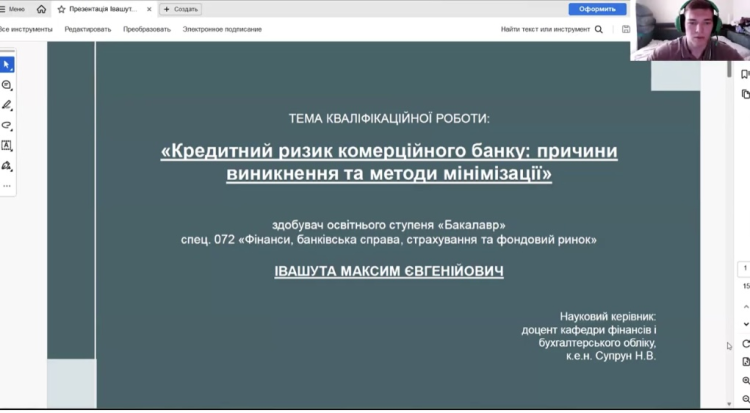Go to previous page with up chevron

coord(745,304)
